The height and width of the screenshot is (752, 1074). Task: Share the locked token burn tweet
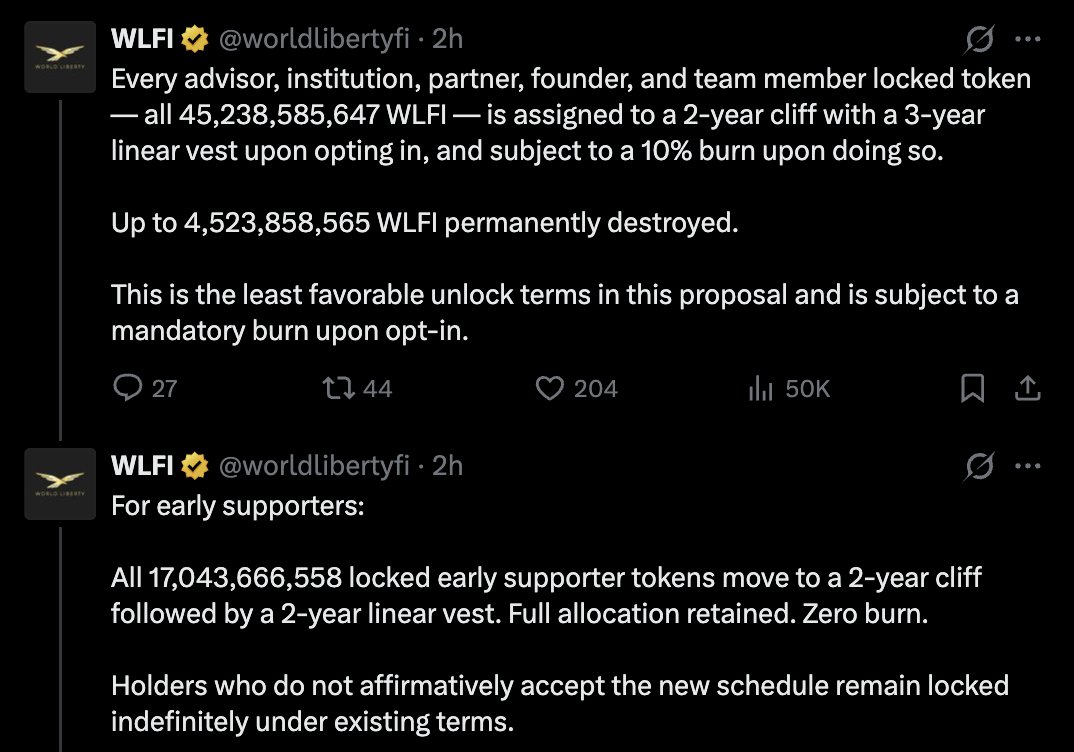(x=1028, y=388)
